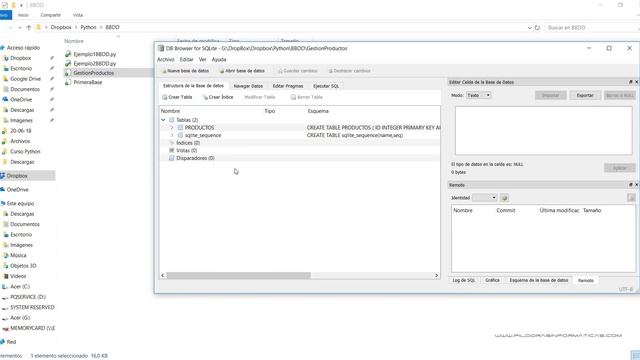Expand the sqlite_sequence table node
Screen dimensions: 640x360
coord(172,135)
